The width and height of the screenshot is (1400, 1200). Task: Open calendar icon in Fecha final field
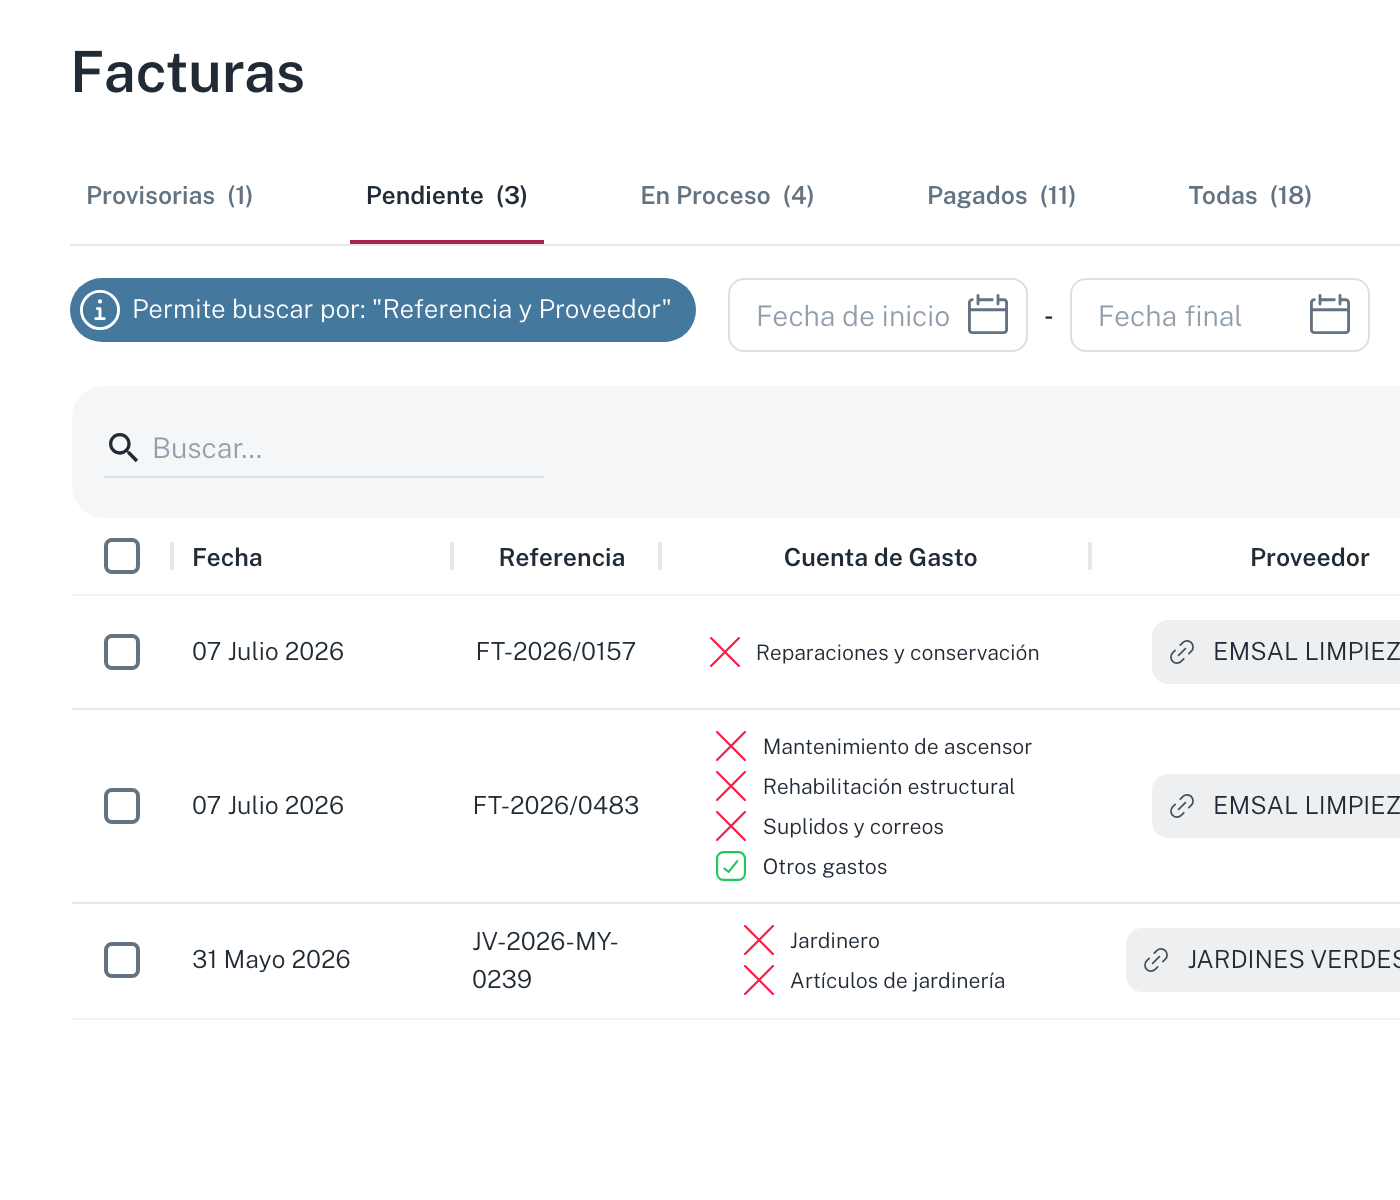pos(1330,315)
